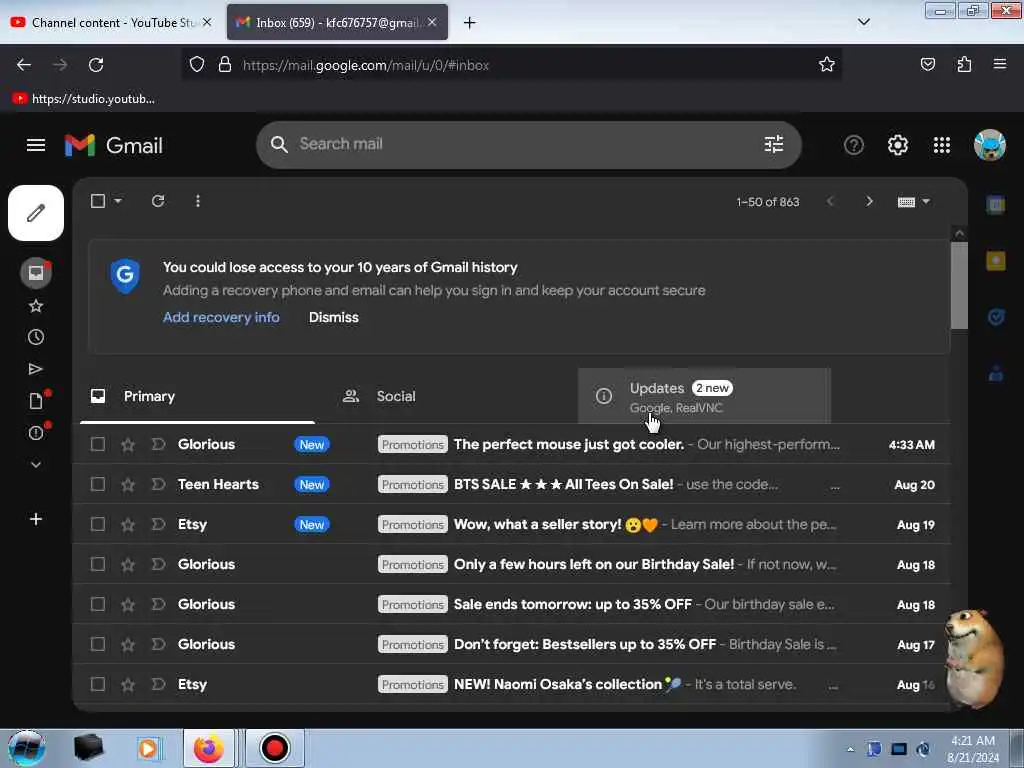Mark Glorious perfect mouse email important

[158, 445]
